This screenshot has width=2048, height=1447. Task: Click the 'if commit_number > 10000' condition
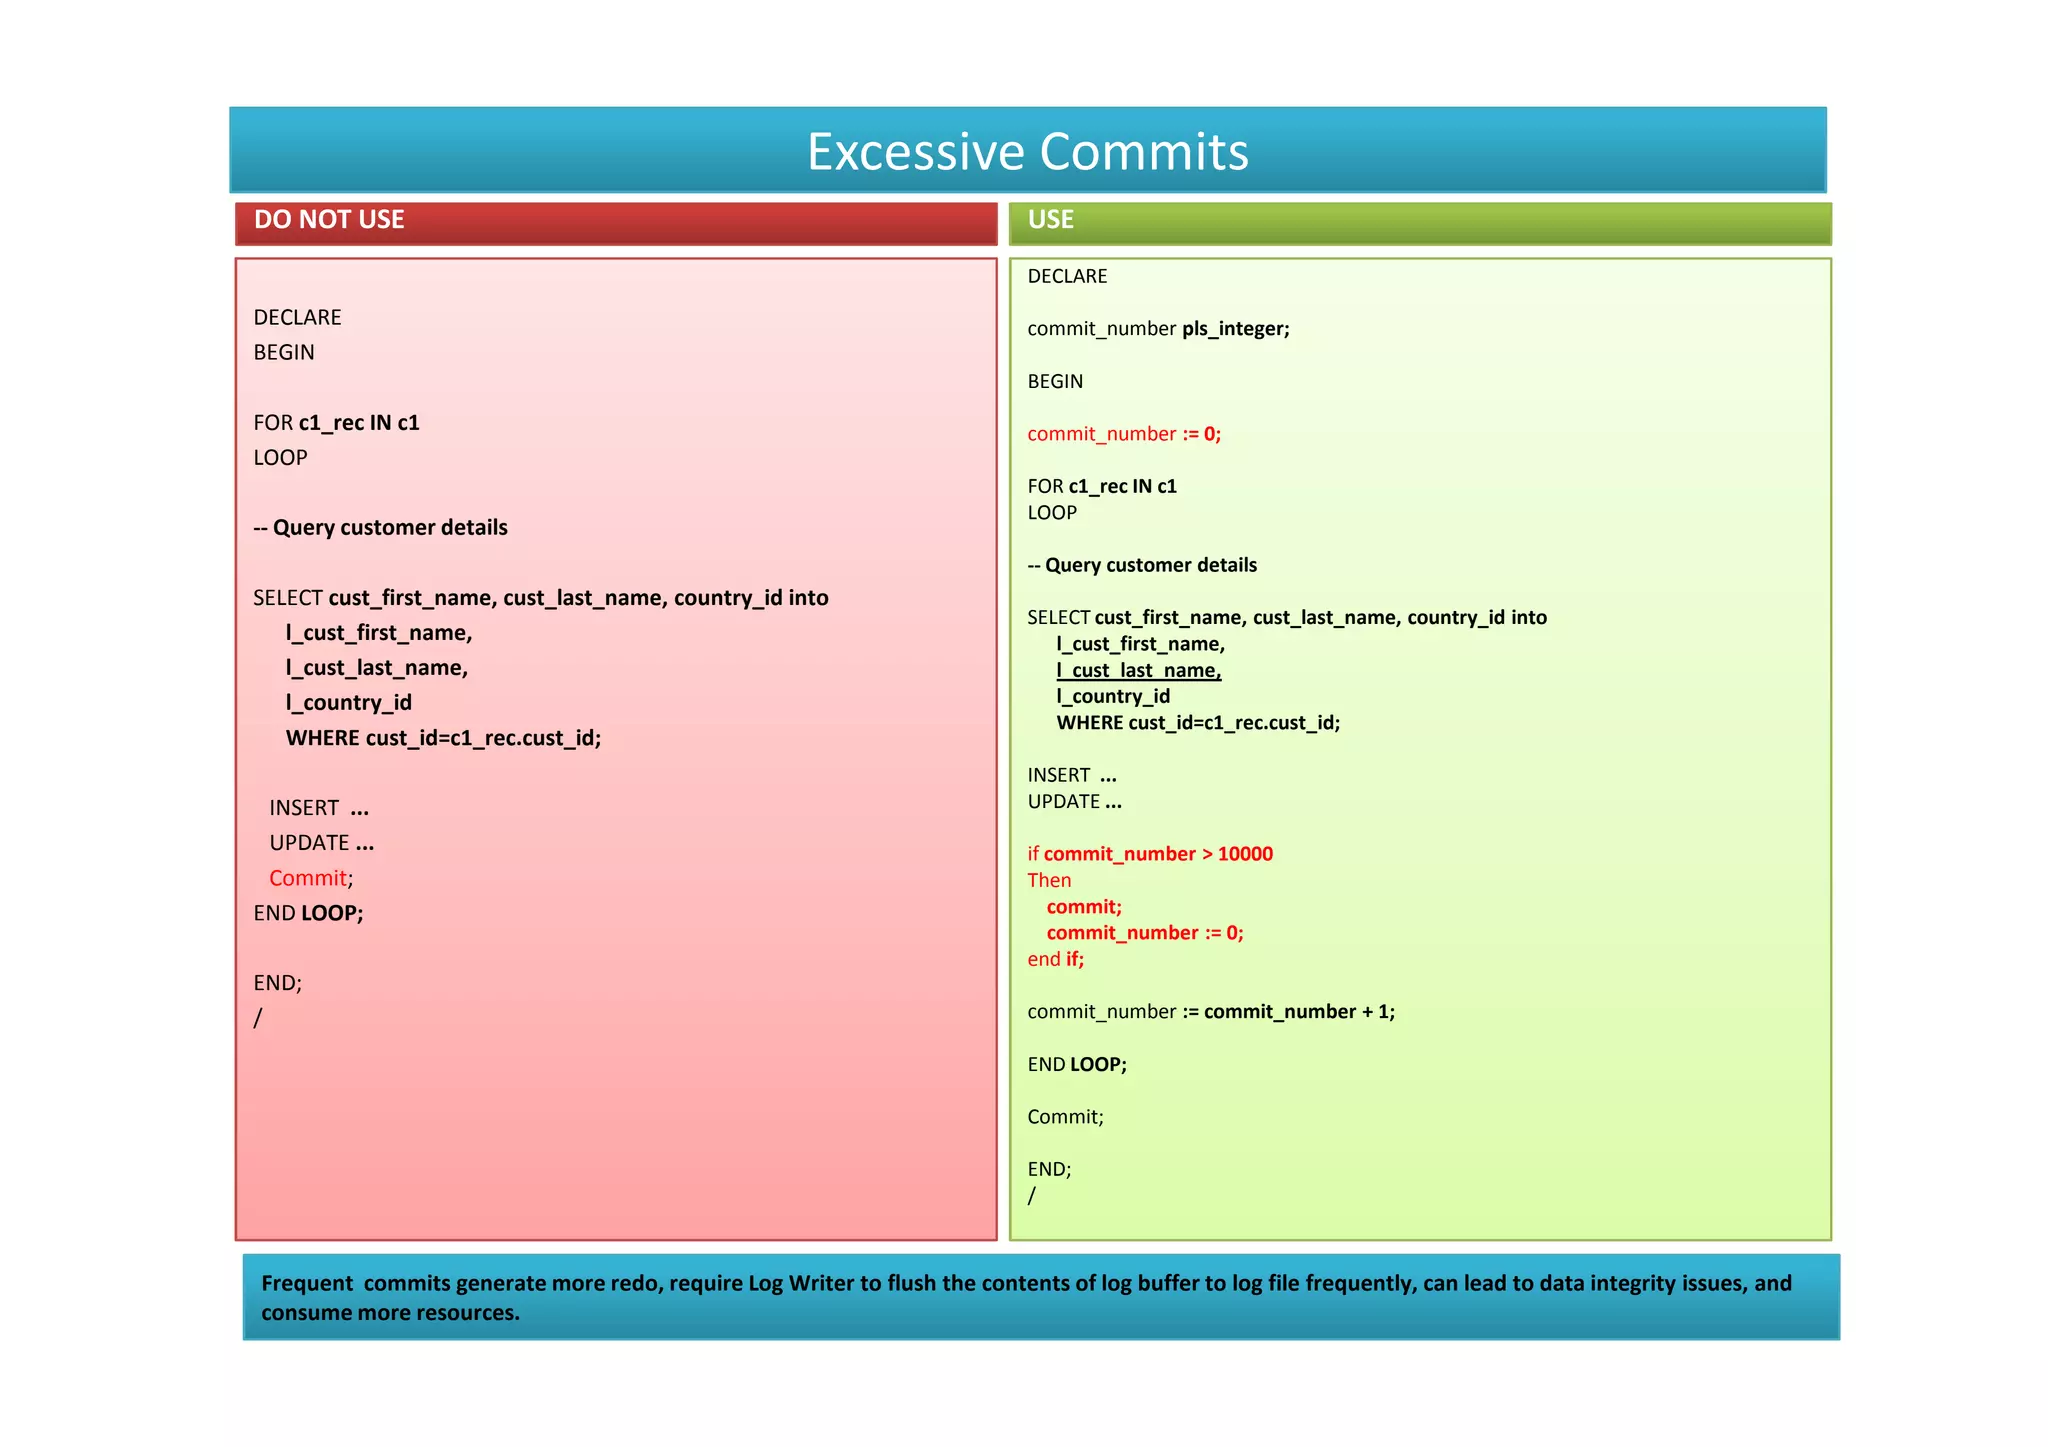point(1150,854)
